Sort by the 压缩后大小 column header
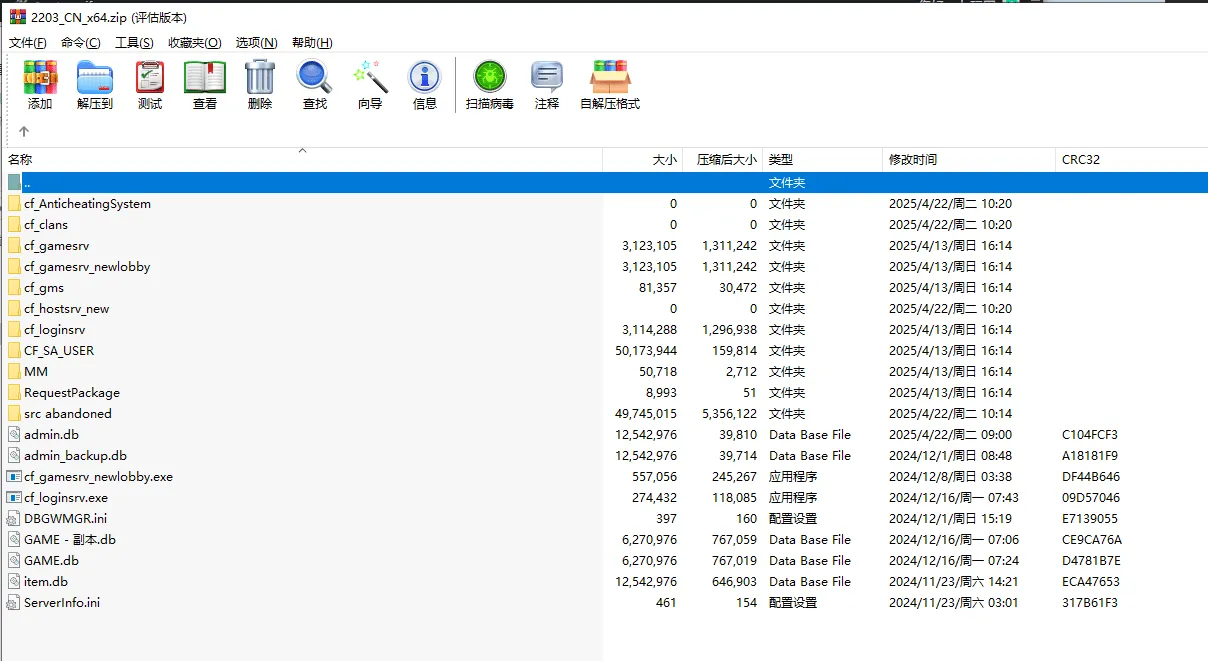Image resolution: width=1208 pixels, height=661 pixels. click(x=723, y=159)
